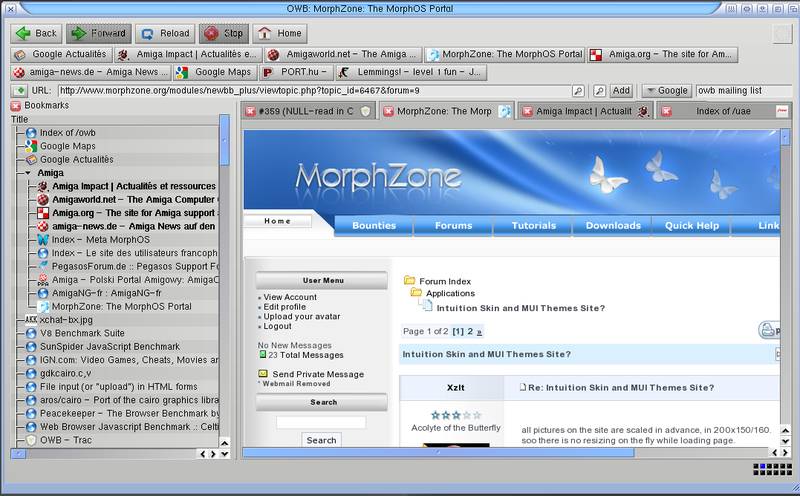800x496 pixels.
Task: Open Google Actualités quick link
Action: (x=62, y=54)
